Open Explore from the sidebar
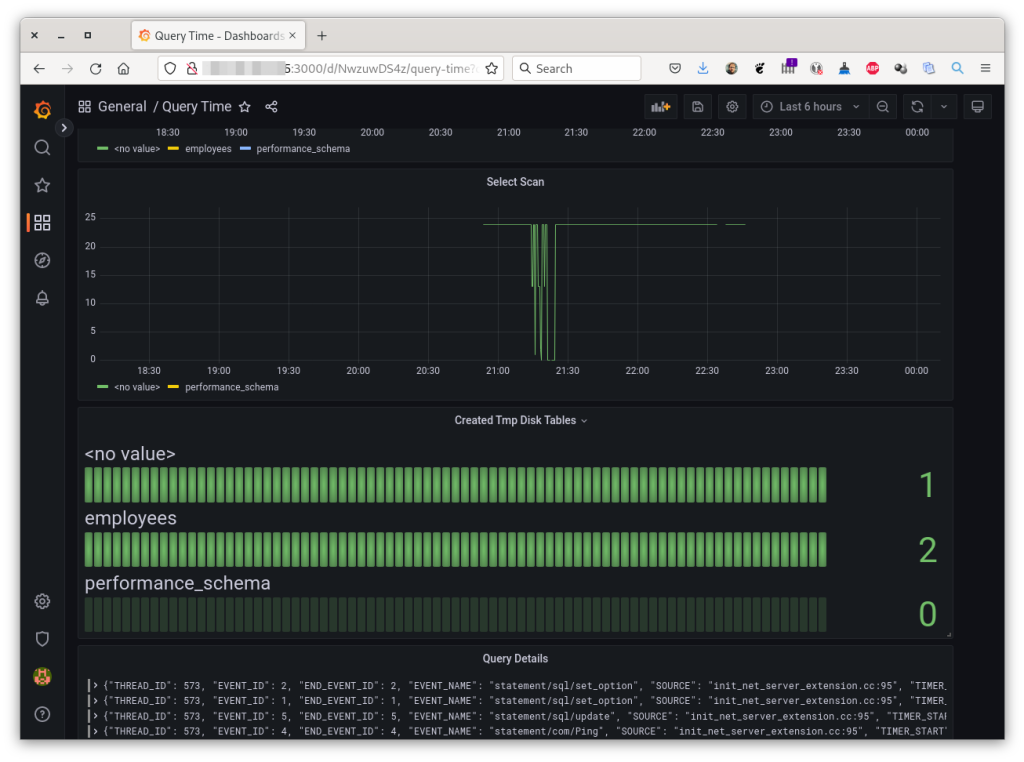The image size is (1024, 762). coord(42,260)
